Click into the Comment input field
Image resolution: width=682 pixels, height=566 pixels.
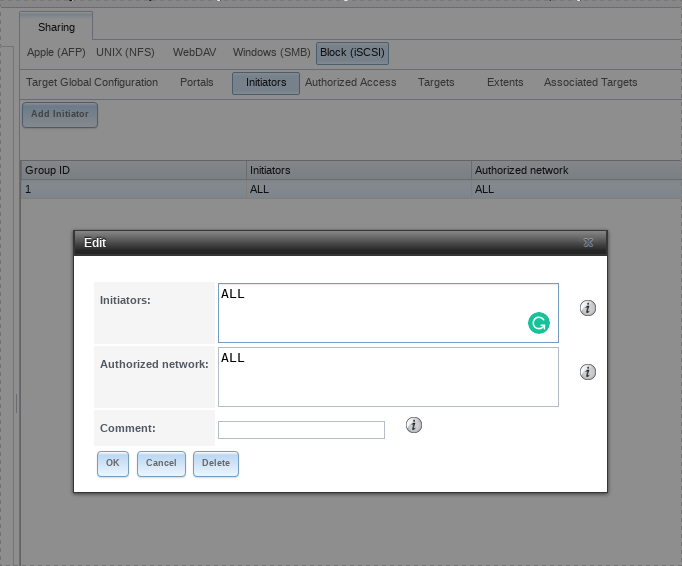301,430
